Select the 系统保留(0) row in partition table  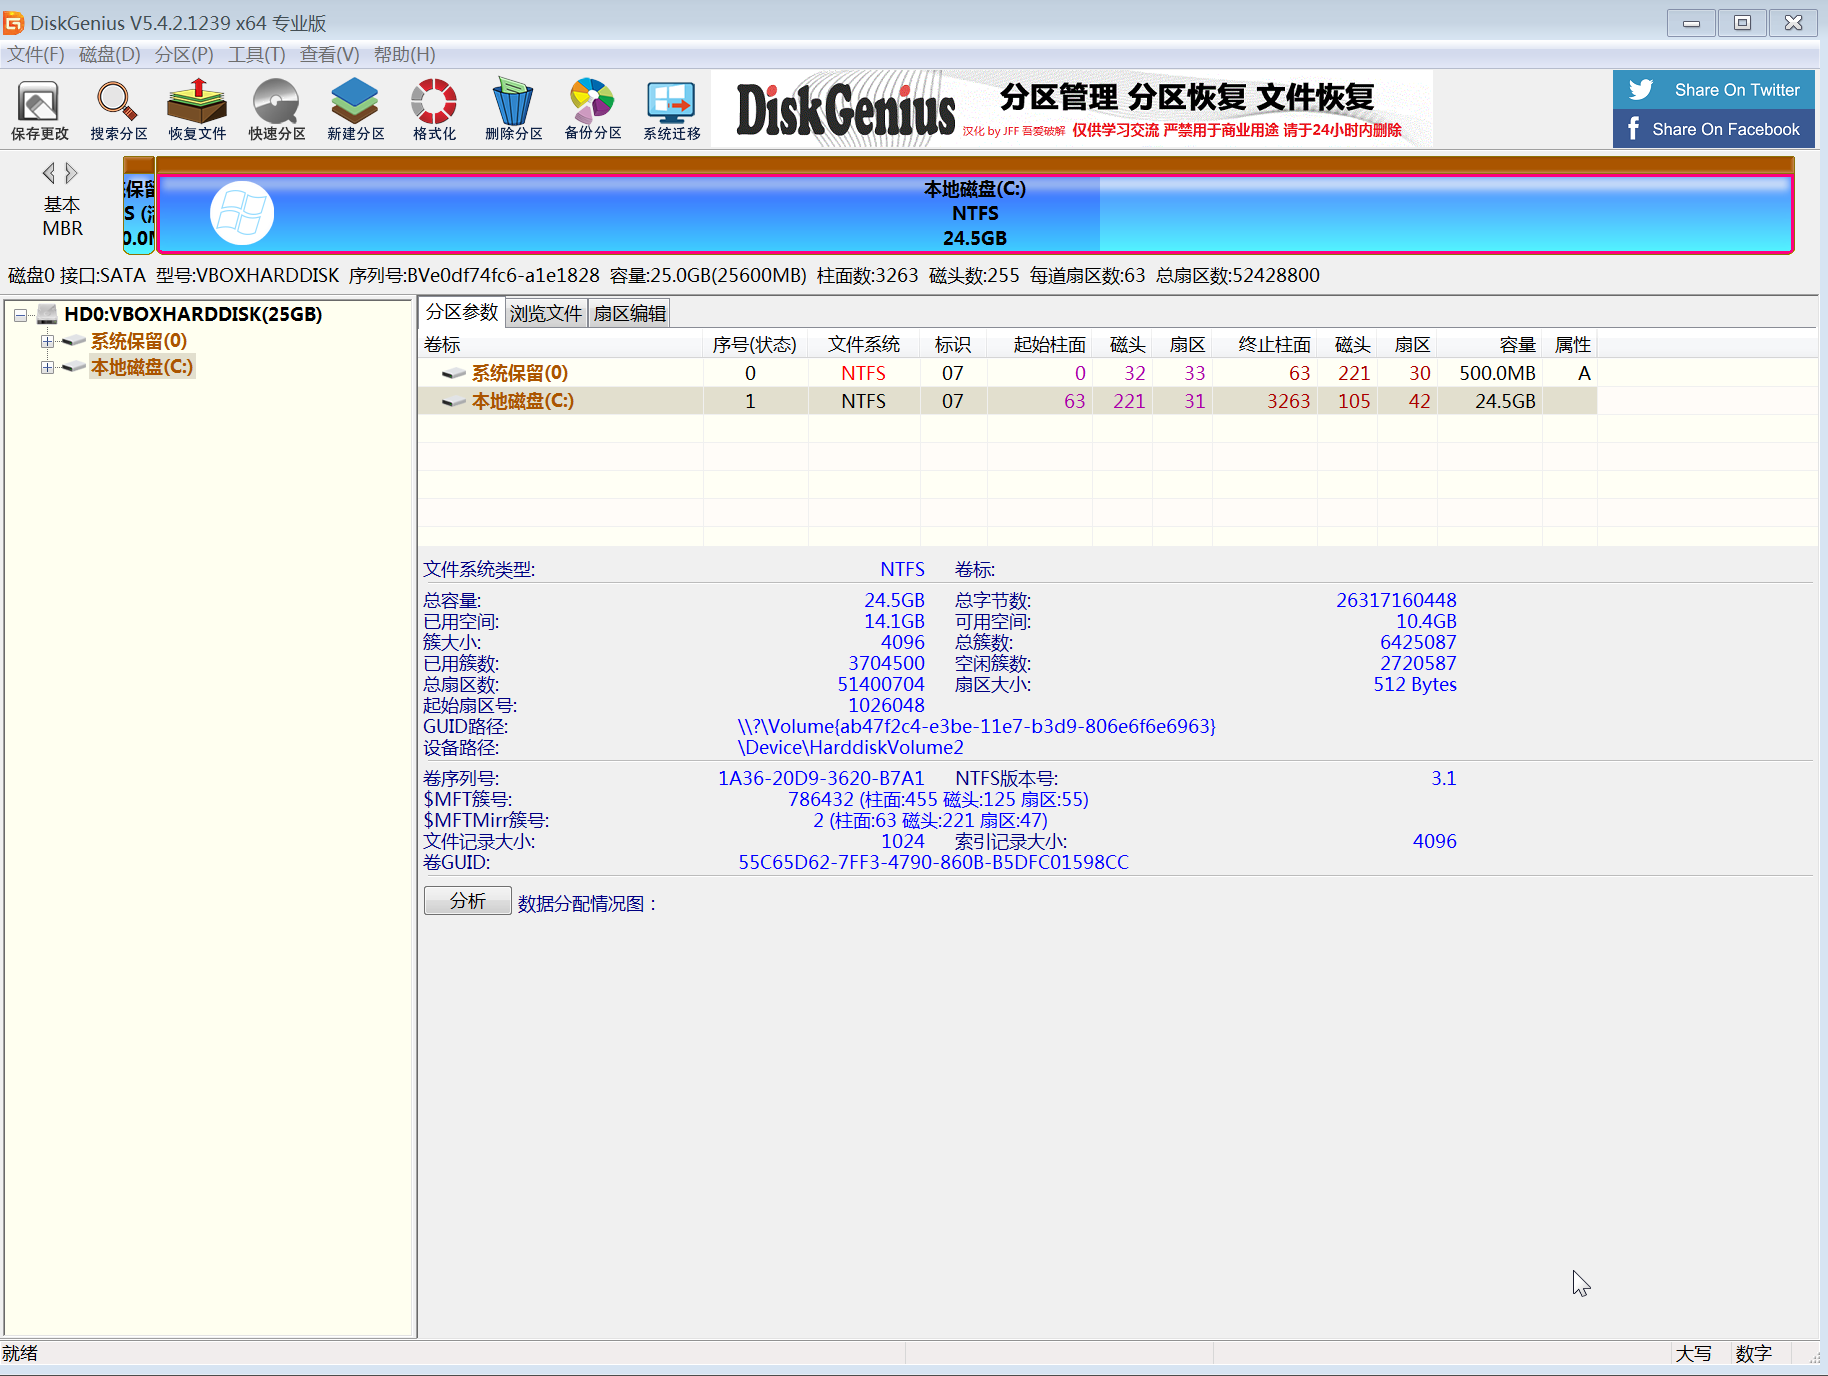pyautogui.click(x=519, y=373)
